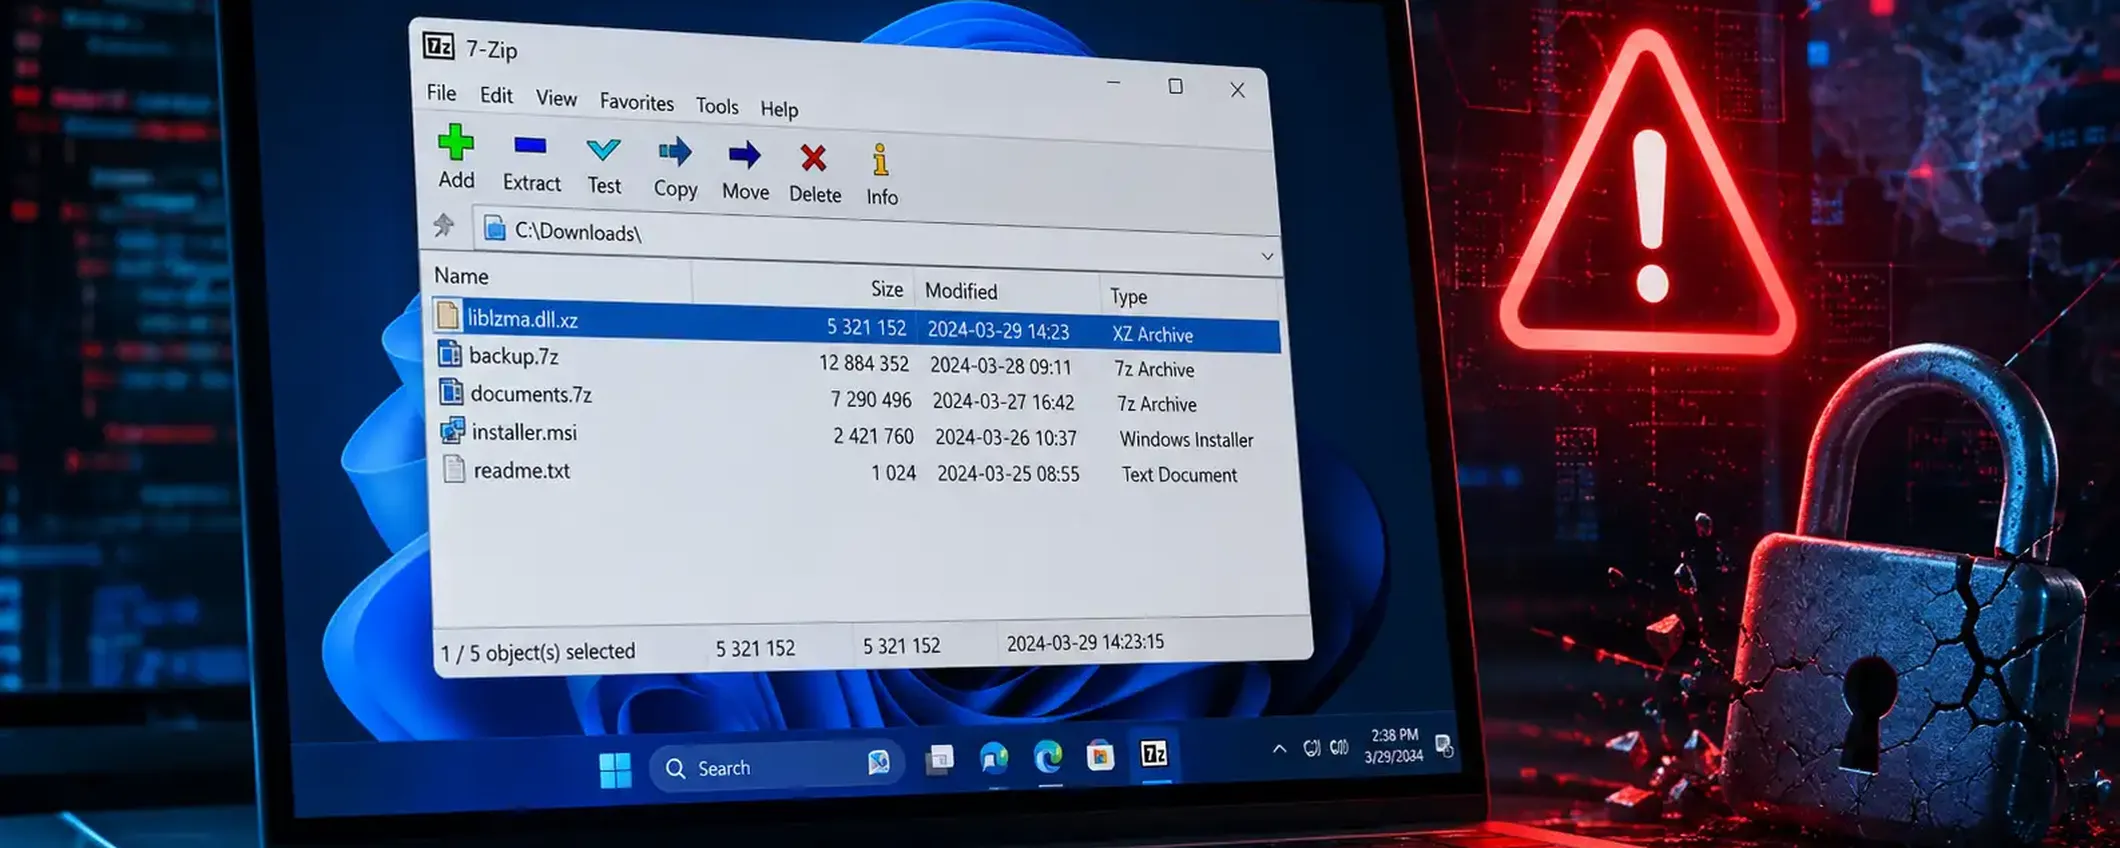Click the liblzma.dll.xz file icon
Image resolution: width=2120 pixels, height=848 pixels.
click(448, 316)
